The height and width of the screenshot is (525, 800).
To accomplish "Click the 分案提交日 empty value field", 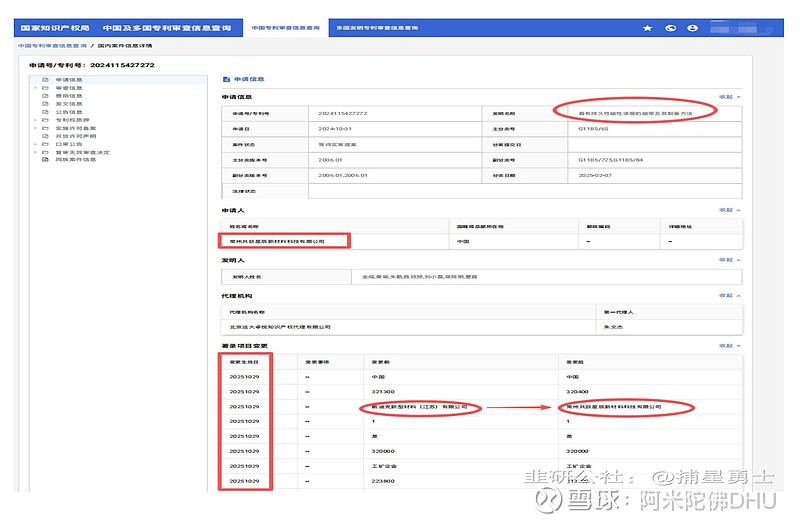I will (655, 145).
